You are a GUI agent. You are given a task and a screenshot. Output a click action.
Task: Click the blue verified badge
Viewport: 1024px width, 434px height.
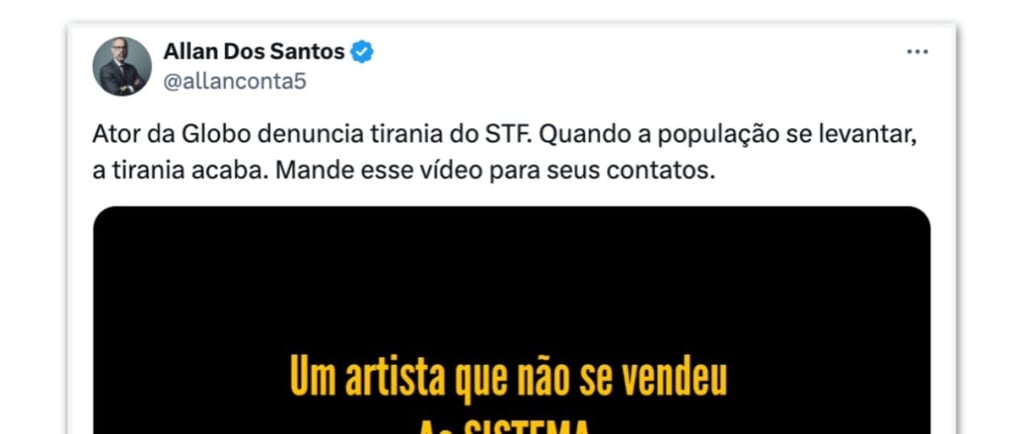pyautogui.click(x=362, y=52)
